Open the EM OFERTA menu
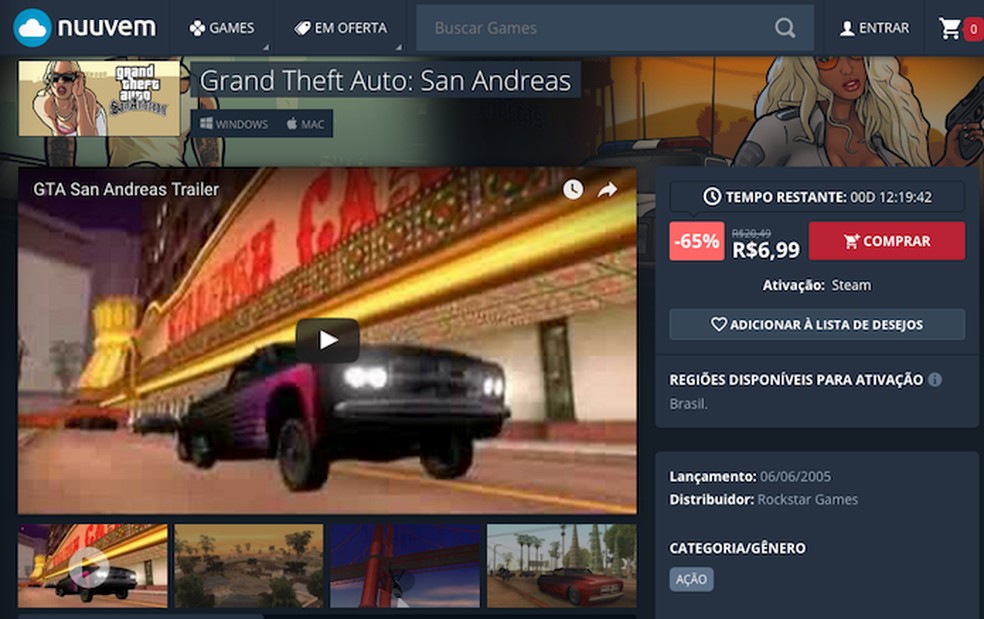 tap(341, 28)
